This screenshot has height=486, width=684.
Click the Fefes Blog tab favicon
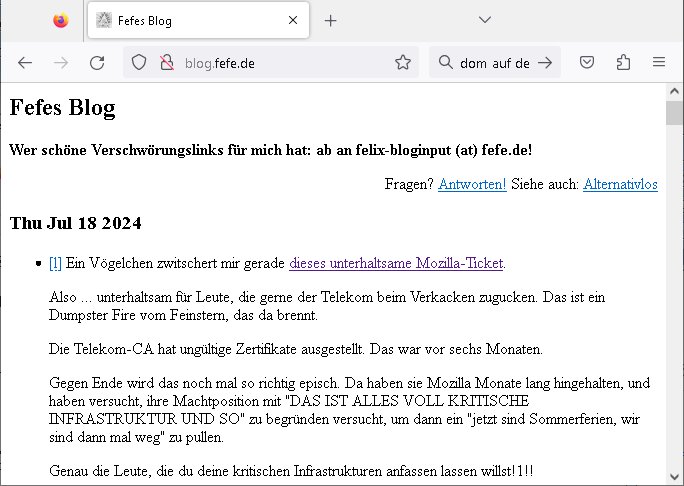click(x=104, y=20)
